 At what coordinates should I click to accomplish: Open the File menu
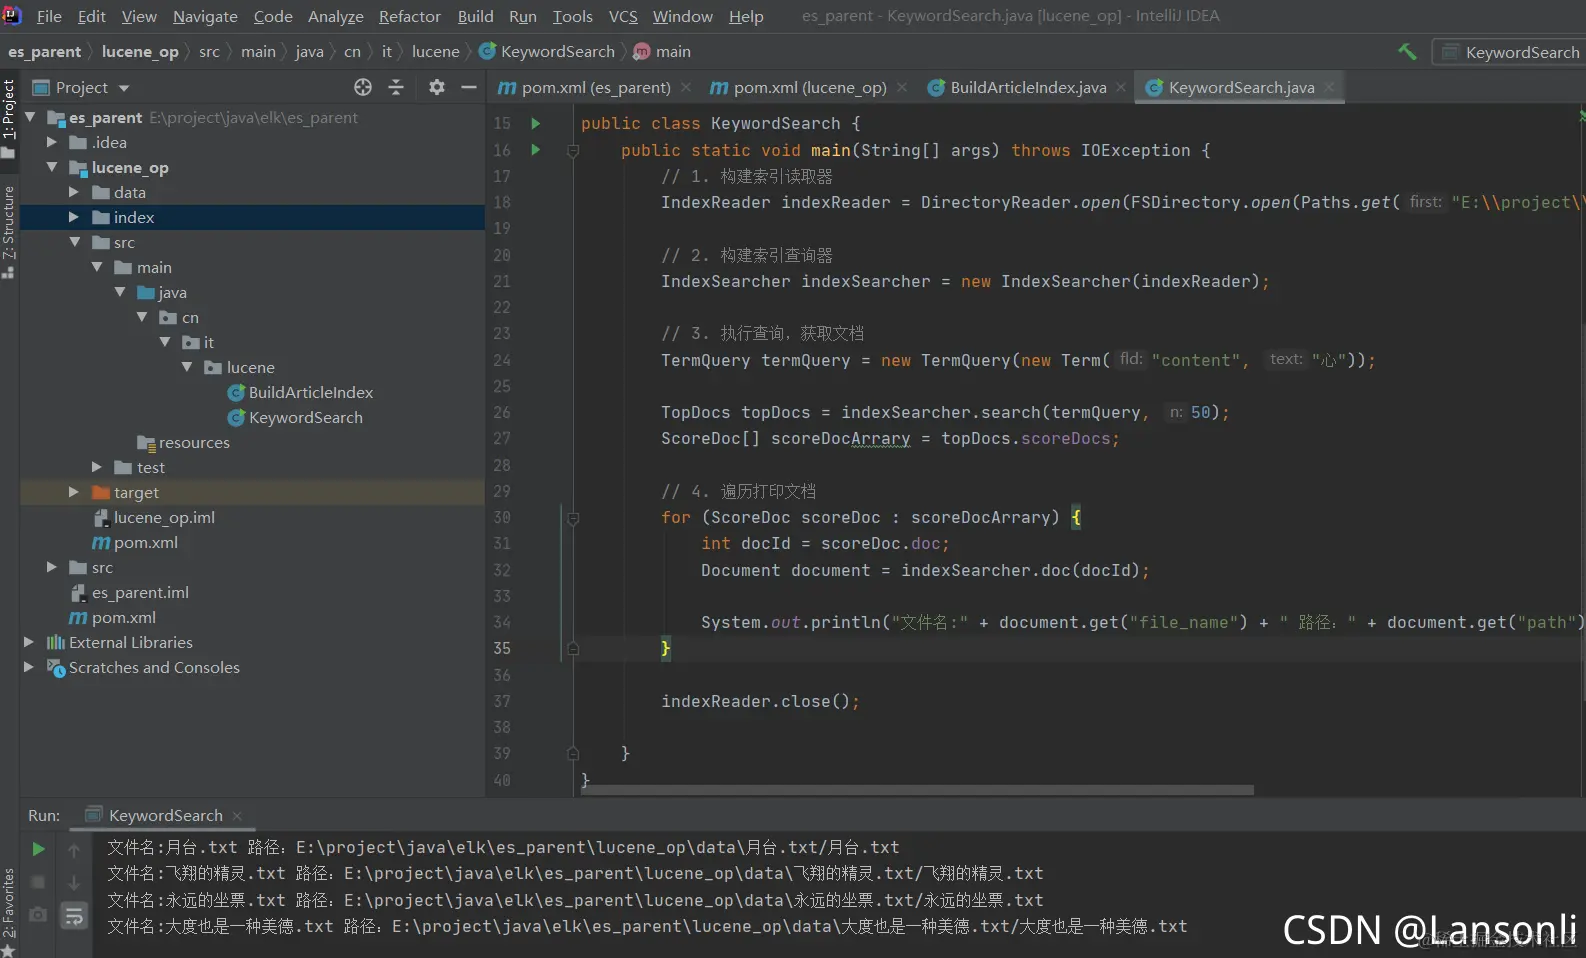click(49, 16)
